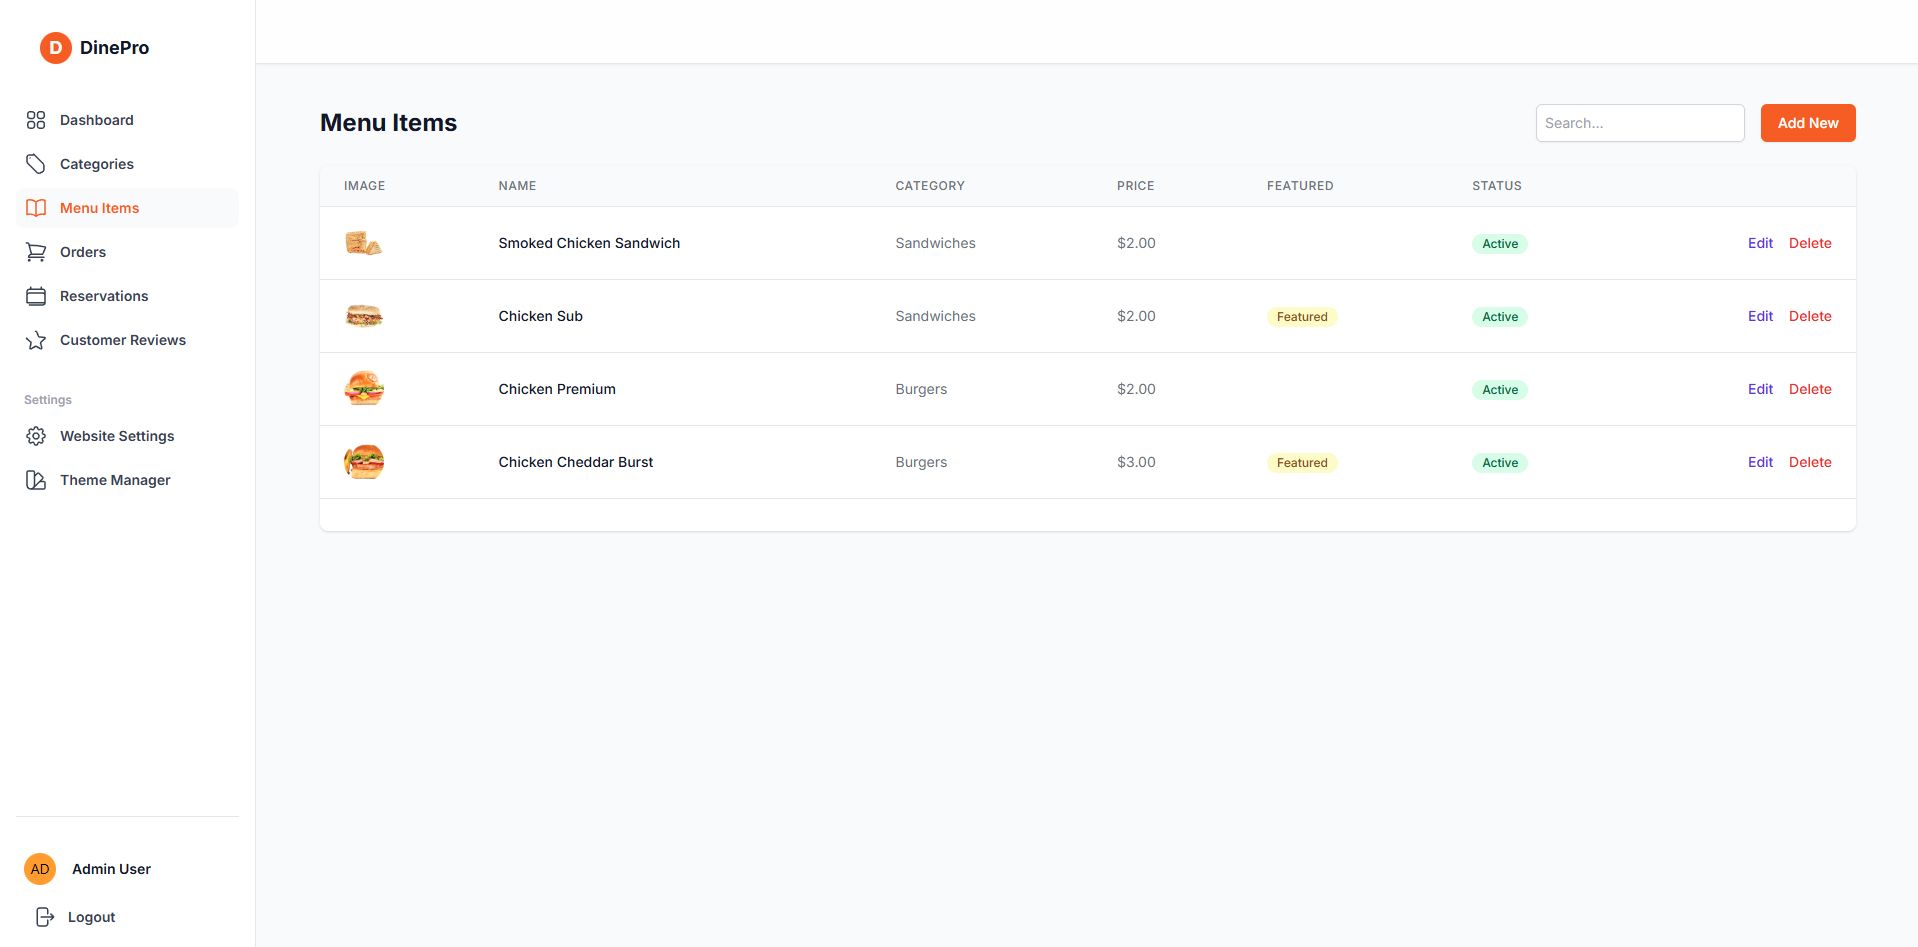Screen dimensions: 1918x947
Task: Click the Dashboard grid icon
Action: (x=36, y=120)
